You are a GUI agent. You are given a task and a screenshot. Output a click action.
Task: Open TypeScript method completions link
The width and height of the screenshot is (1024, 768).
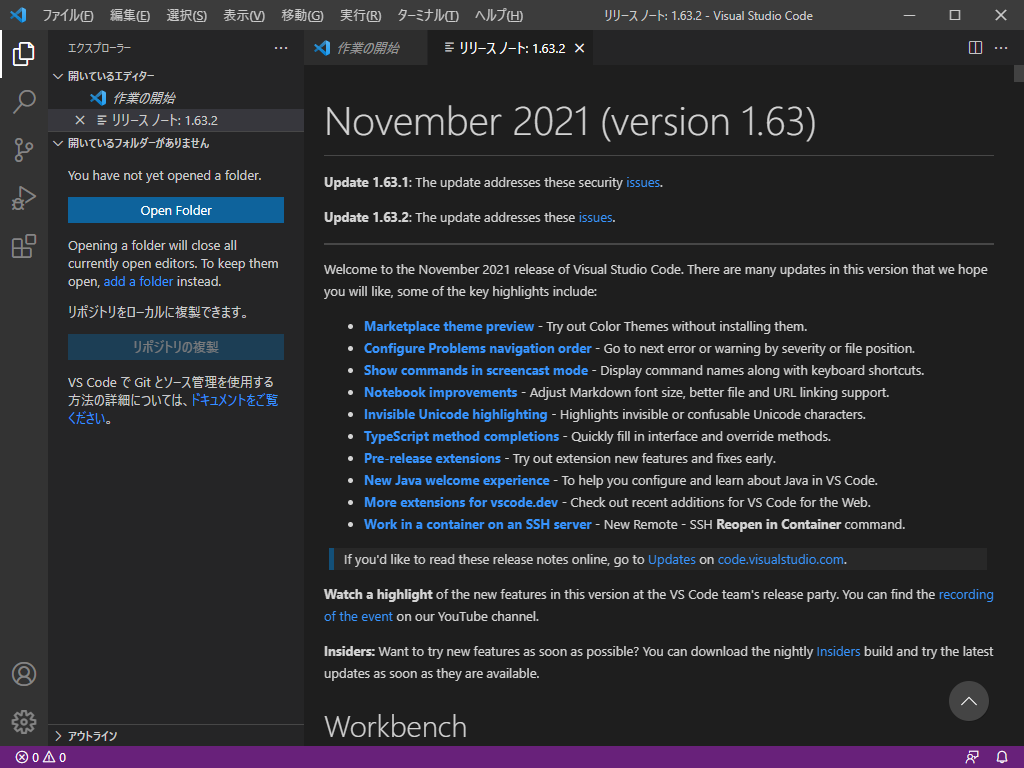(x=461, y=436)
